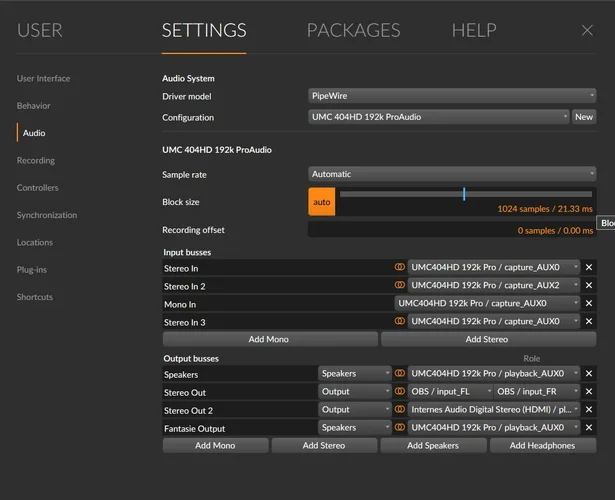Delete the Mono In input bus

pyautogui.click(x=589, y=303)
